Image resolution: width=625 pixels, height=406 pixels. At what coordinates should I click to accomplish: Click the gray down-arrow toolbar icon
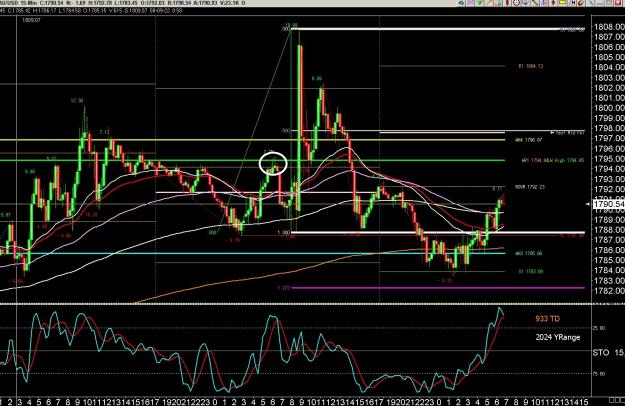[525, 2]
